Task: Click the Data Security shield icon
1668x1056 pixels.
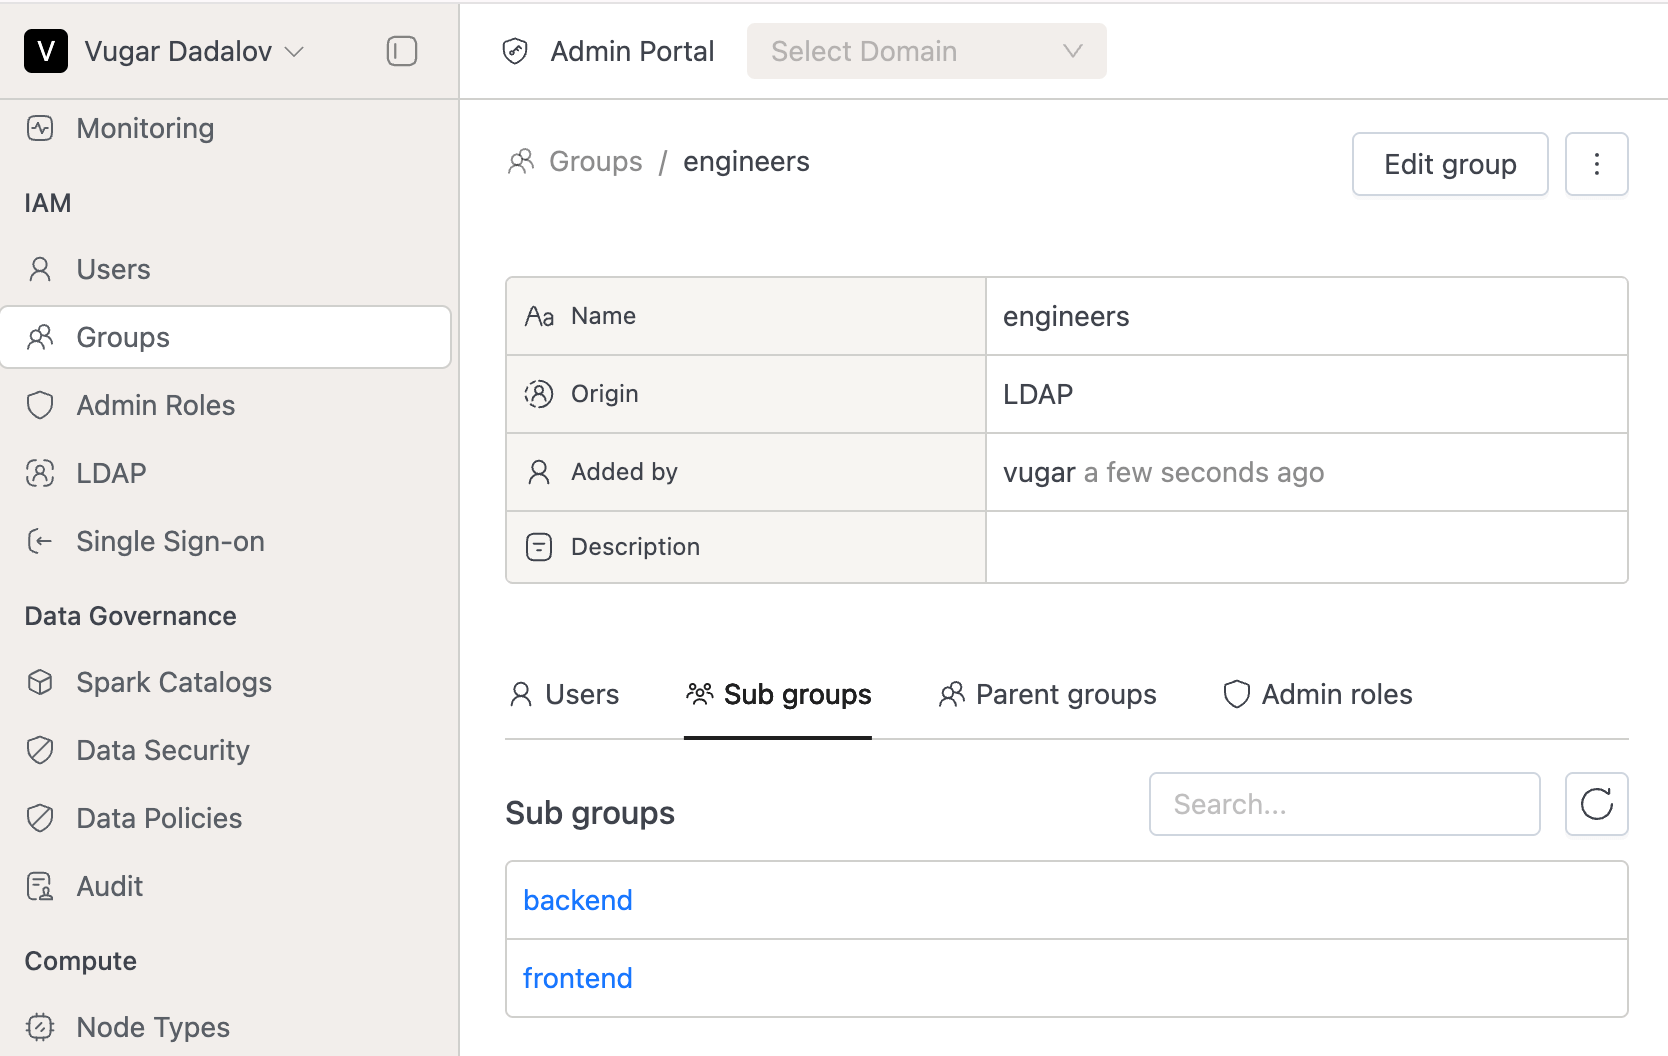Action: (x=40, y=750)
